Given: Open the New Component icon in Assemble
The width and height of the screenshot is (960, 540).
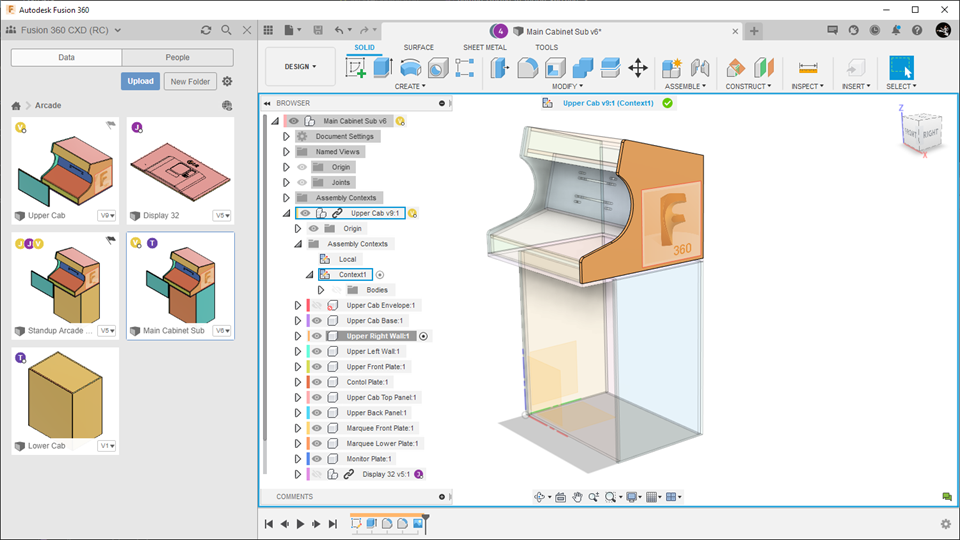Looking at the screenshot, I should [x=672, y=68].
